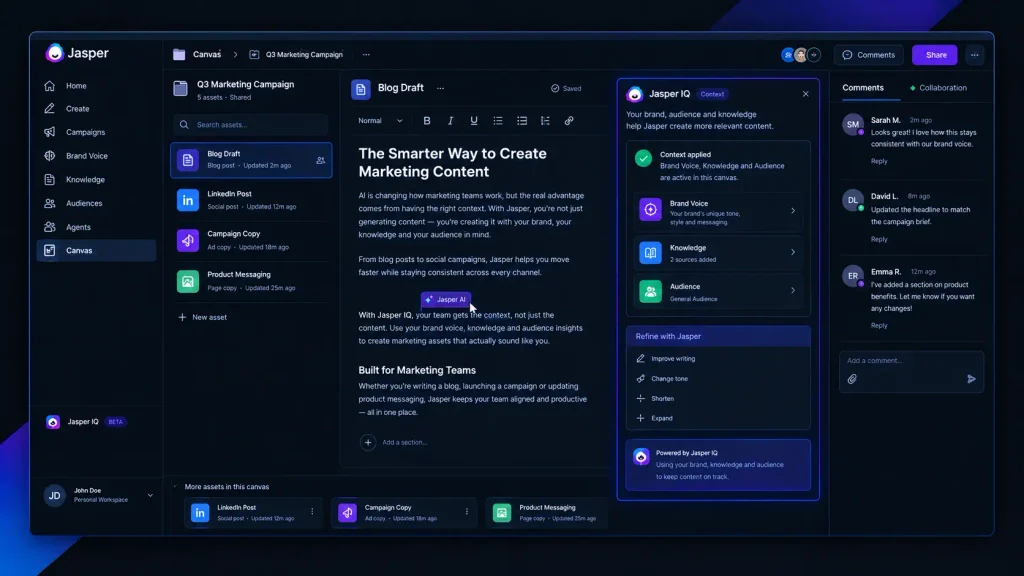Switch to the Collaboration tab
Viewport: 1024px width, 576px height.
[938, 88]
